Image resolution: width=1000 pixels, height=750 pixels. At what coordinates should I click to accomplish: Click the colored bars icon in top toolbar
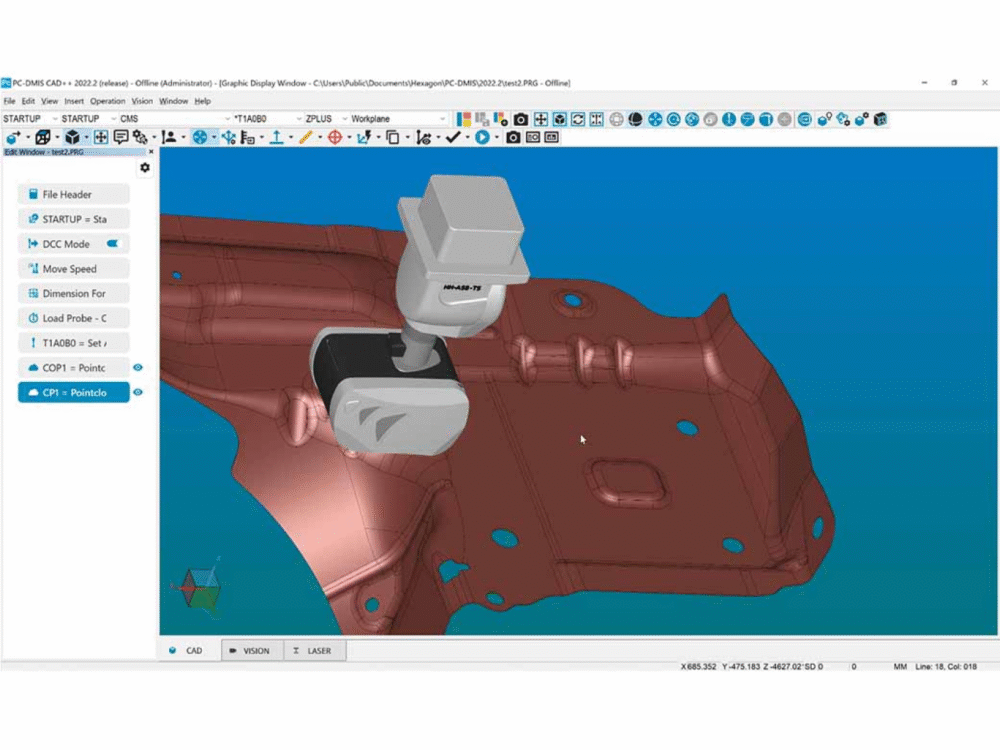(464, 119)
